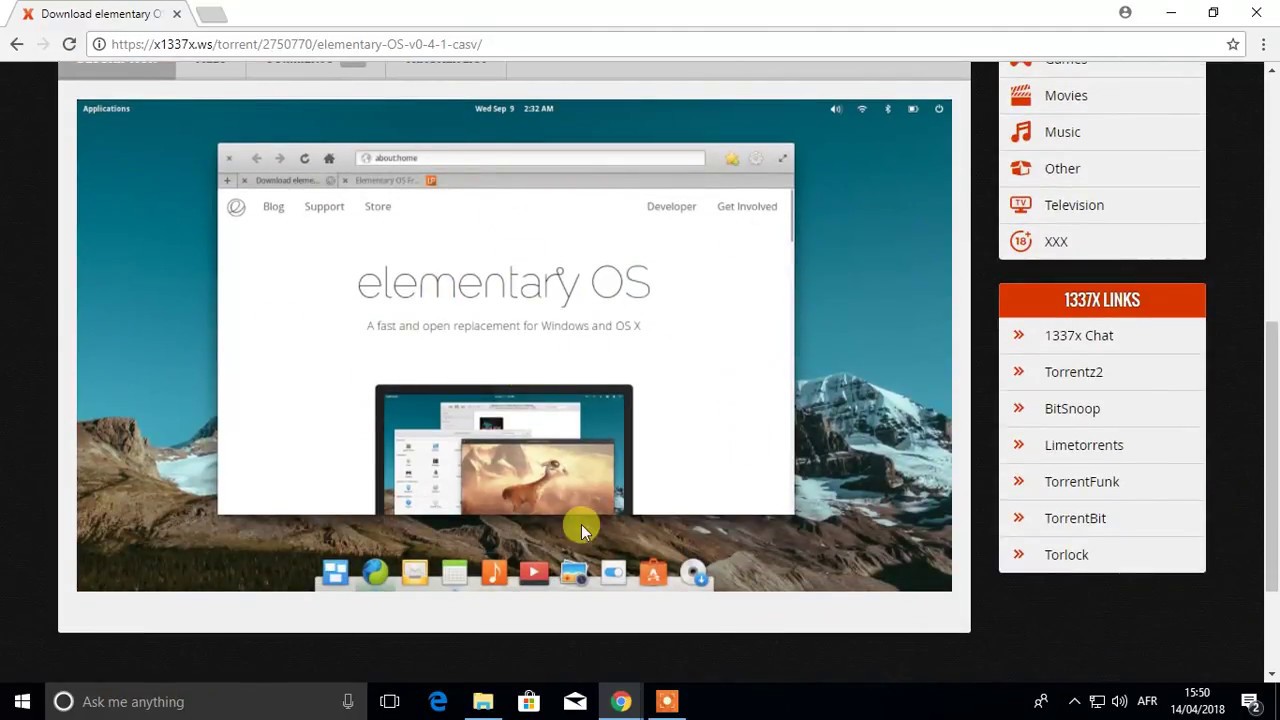Open the Windows Start menu
Image resolution: width=1280 pixels, height=720 pixels.
(22, 701)
